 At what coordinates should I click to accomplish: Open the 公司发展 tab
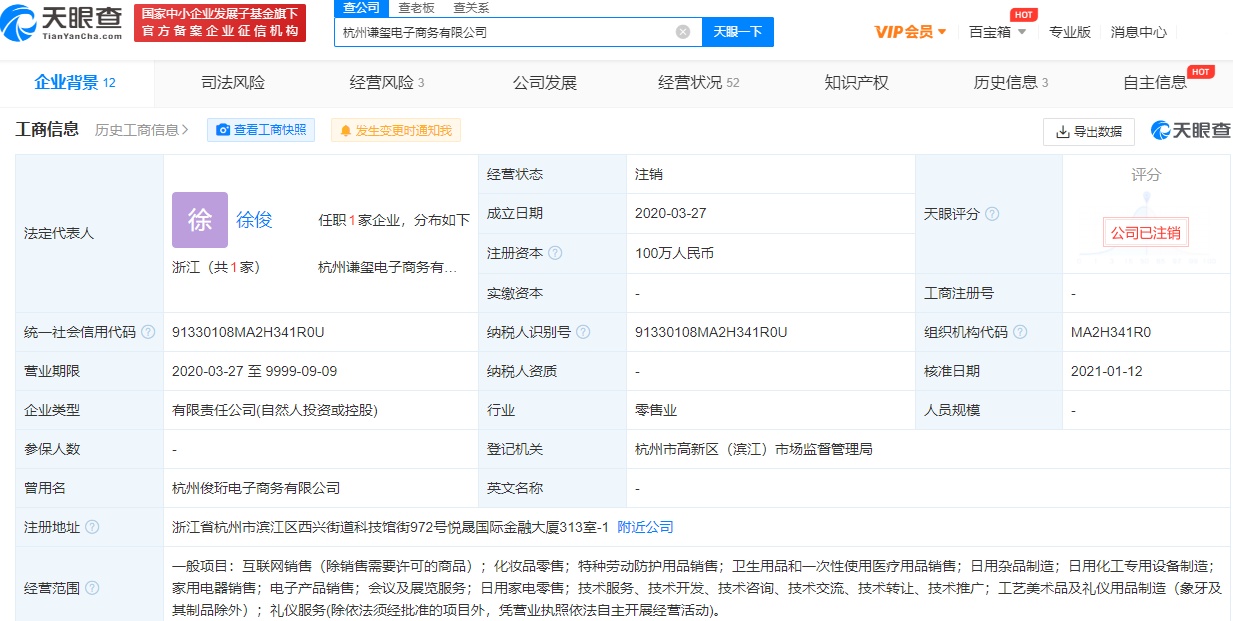pos(545,83)
